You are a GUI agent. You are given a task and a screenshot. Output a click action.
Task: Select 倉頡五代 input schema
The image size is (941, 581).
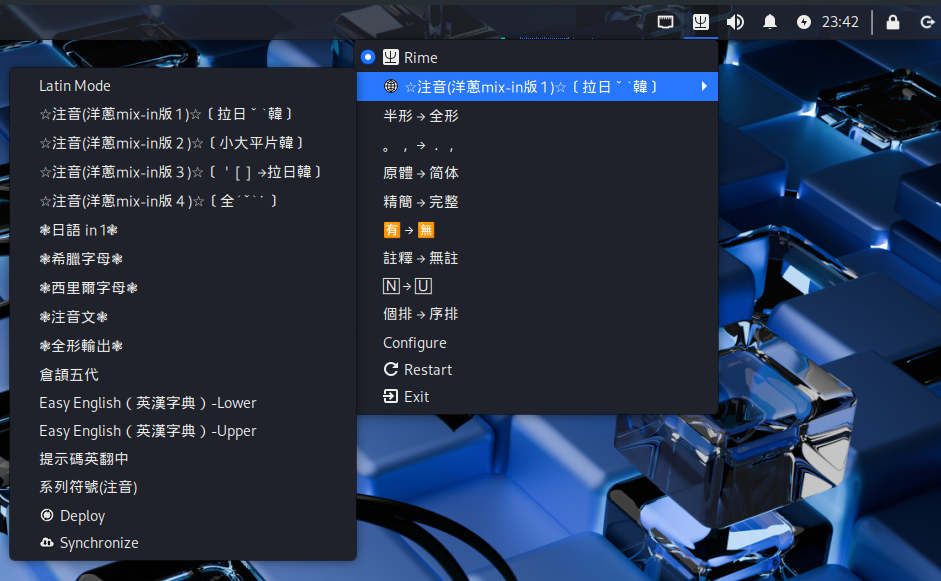click(x=69, y=375)
